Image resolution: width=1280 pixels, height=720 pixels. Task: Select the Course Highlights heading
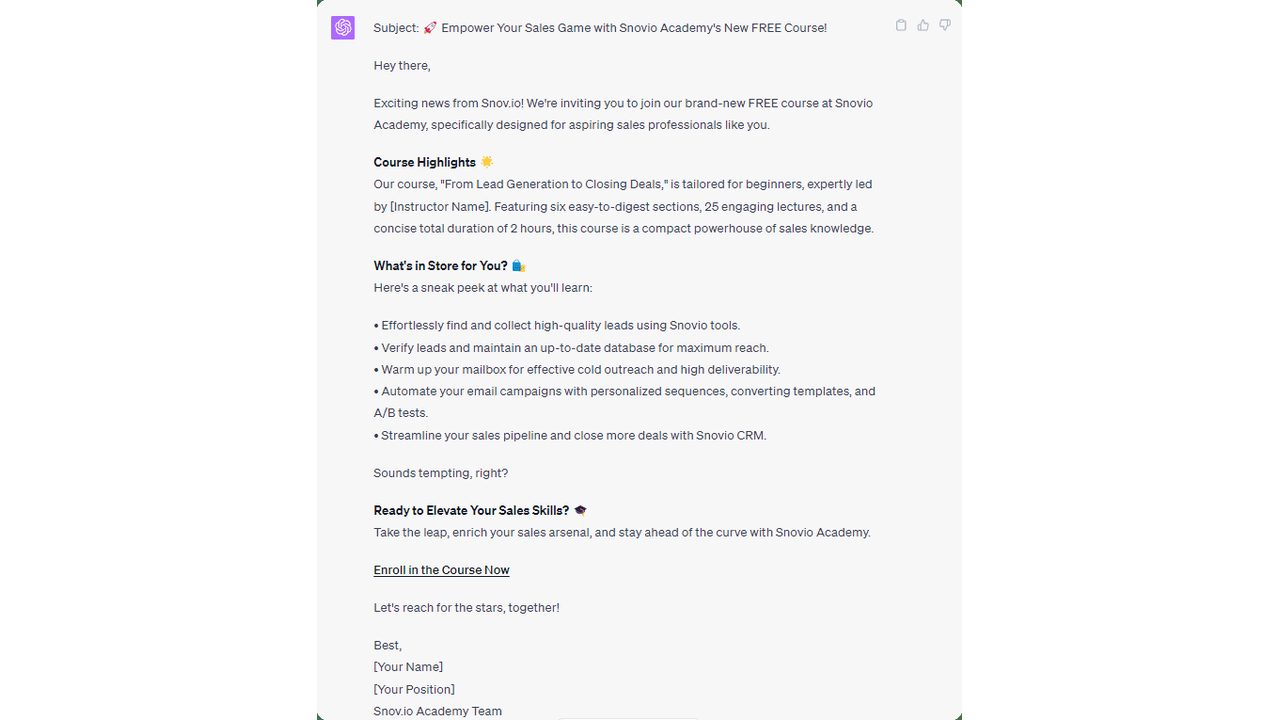[425, 162]
